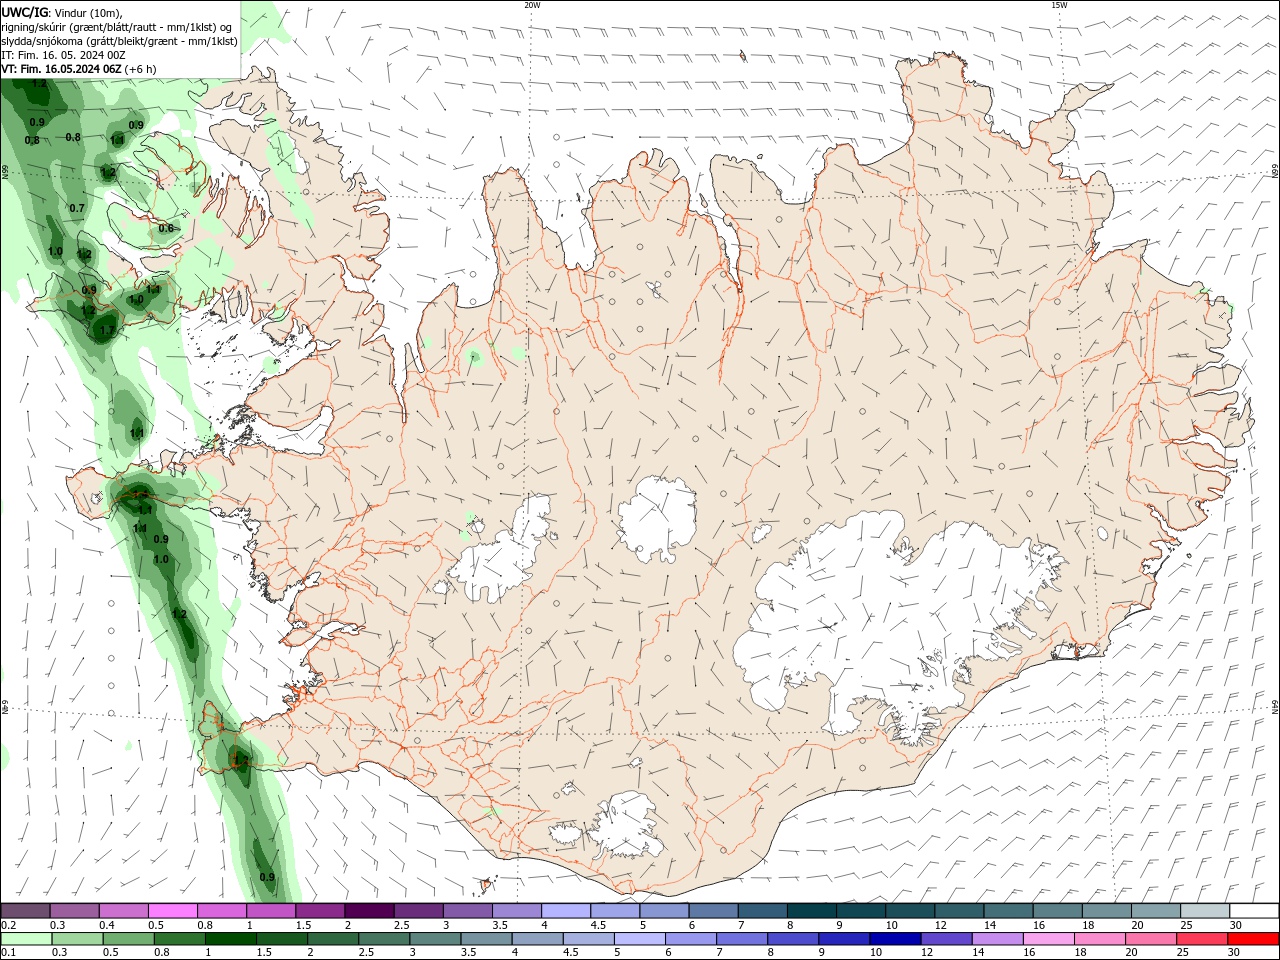Click the pure red 30 mm rain swatch
Screen dimensions: 1280x960
point(1253,939)
